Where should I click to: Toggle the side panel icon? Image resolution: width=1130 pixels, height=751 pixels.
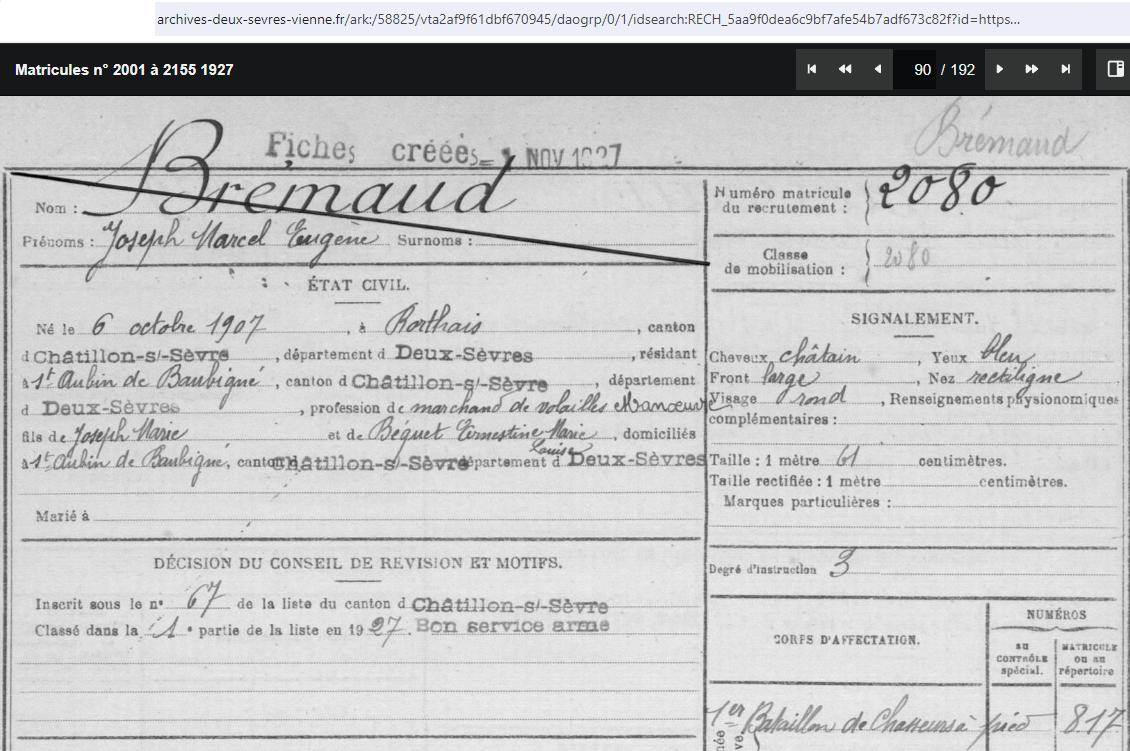(1115, 69)
